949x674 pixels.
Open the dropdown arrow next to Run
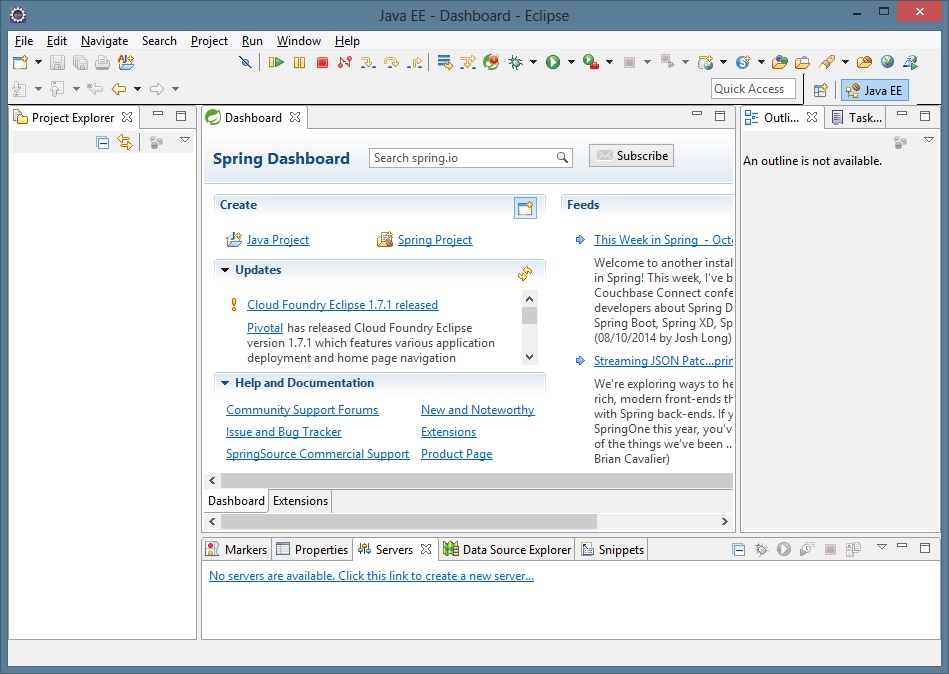coord(571,62)
